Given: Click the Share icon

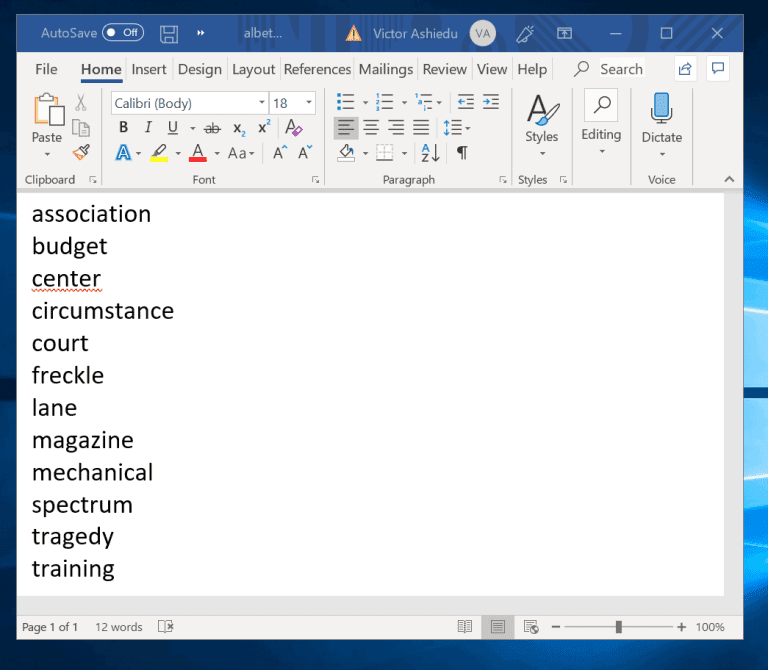Looking at the screenshot, I should coord(685,69).
